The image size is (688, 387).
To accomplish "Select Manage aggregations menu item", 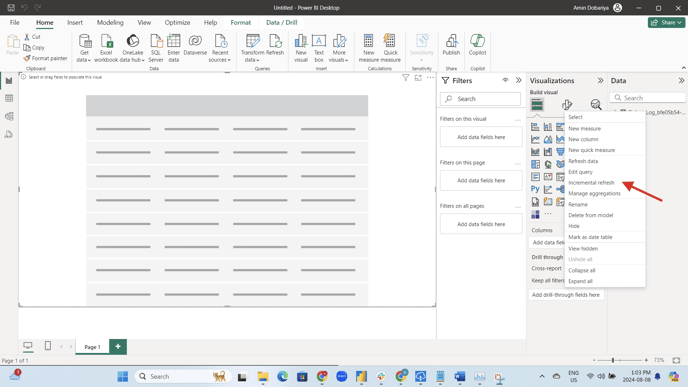I will (594, 194).
